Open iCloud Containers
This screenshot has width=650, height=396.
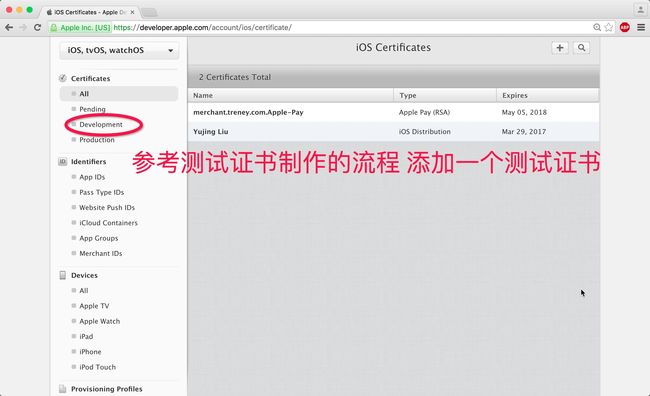[108, 223]
